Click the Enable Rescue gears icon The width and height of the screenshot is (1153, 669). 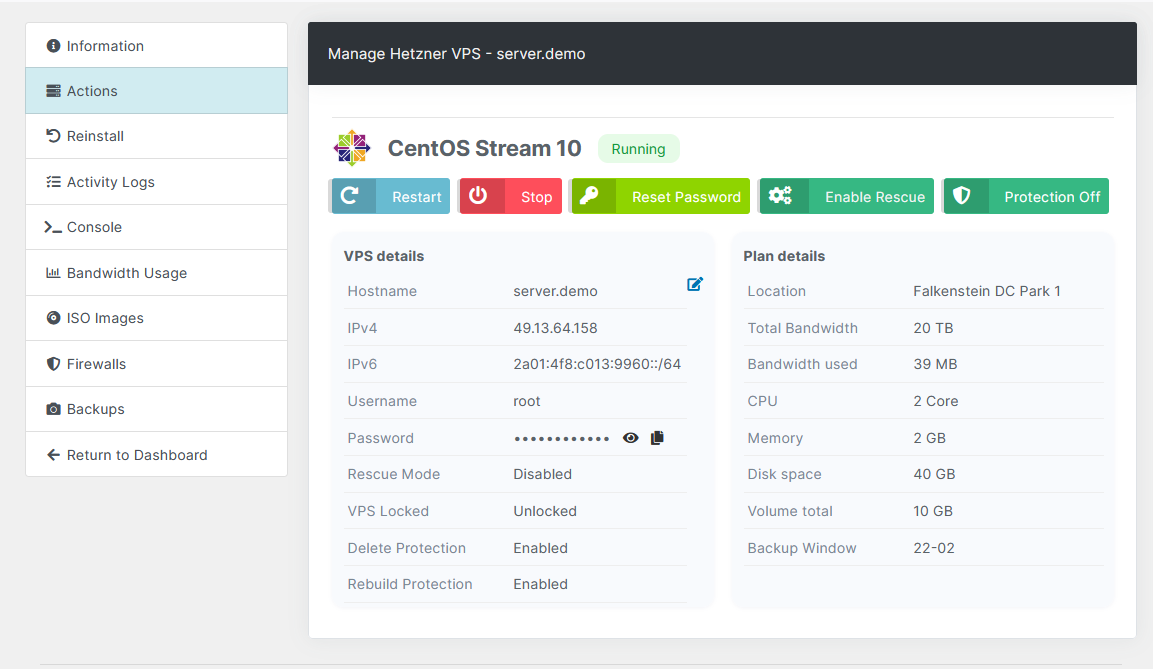[x=780, y=196]
